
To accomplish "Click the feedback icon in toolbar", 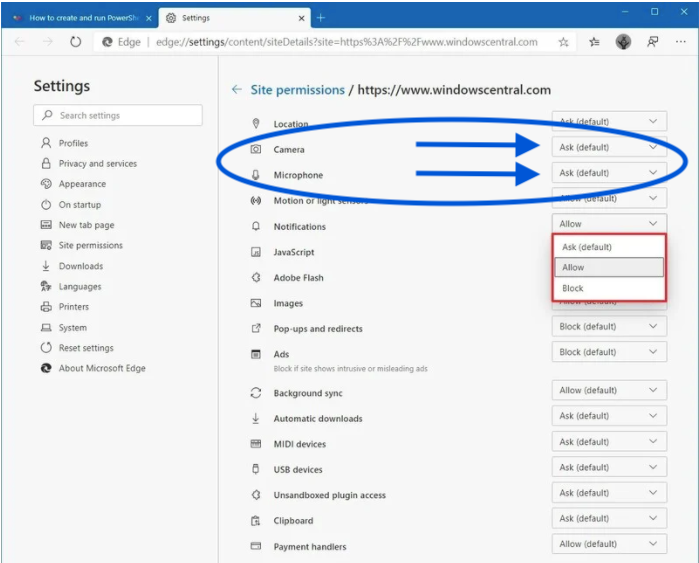I will click(652, 42).
